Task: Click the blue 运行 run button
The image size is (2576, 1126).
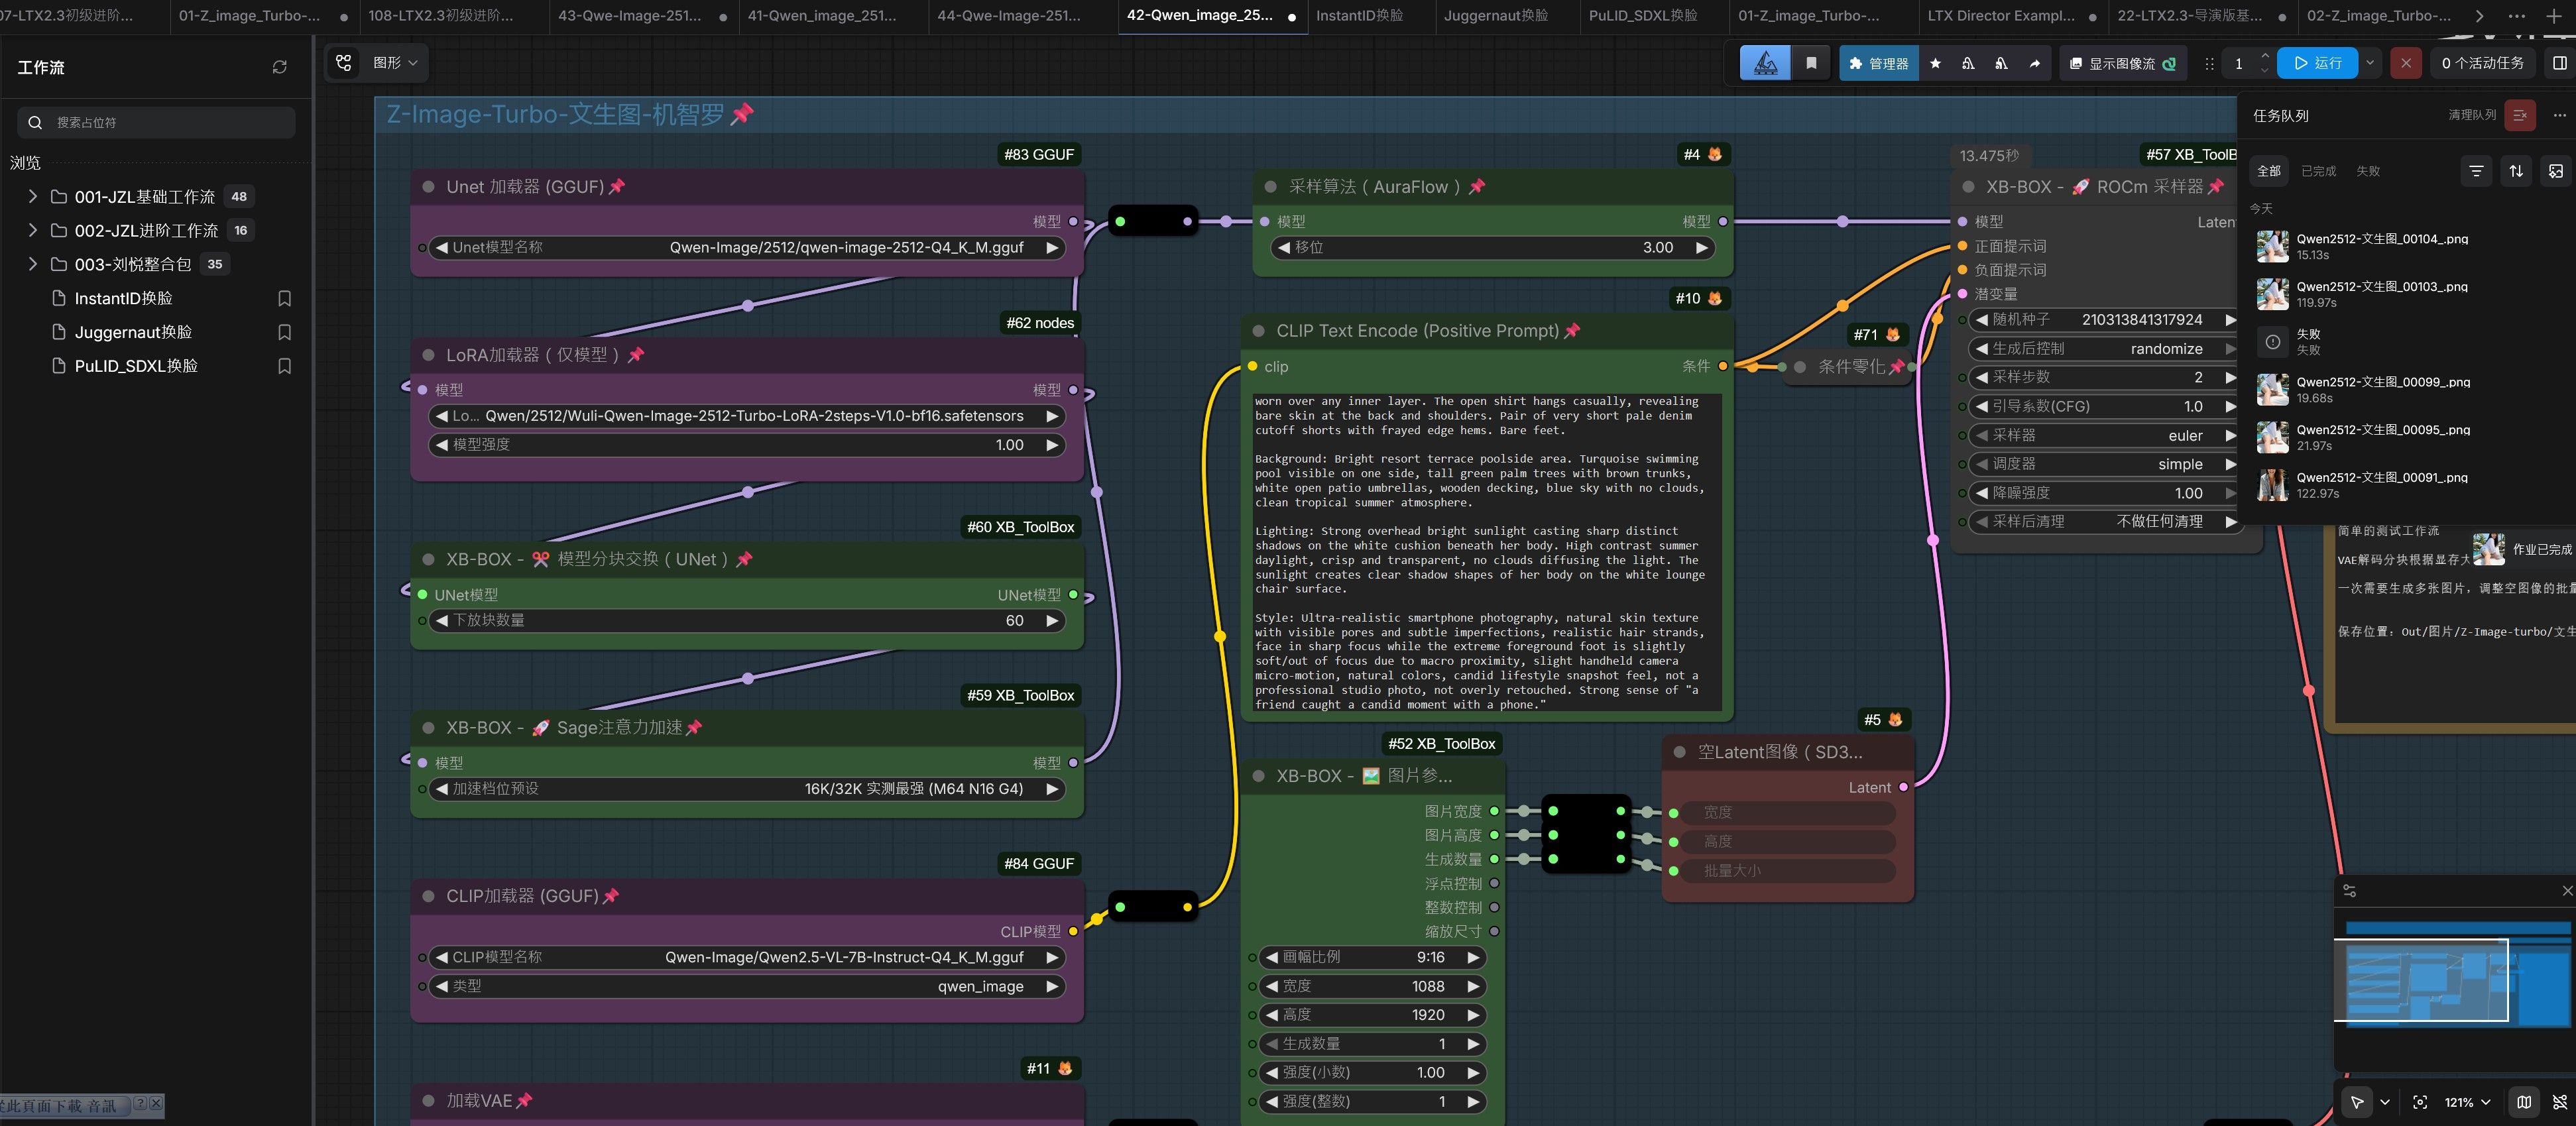Action: click(x=2317, y=63)
